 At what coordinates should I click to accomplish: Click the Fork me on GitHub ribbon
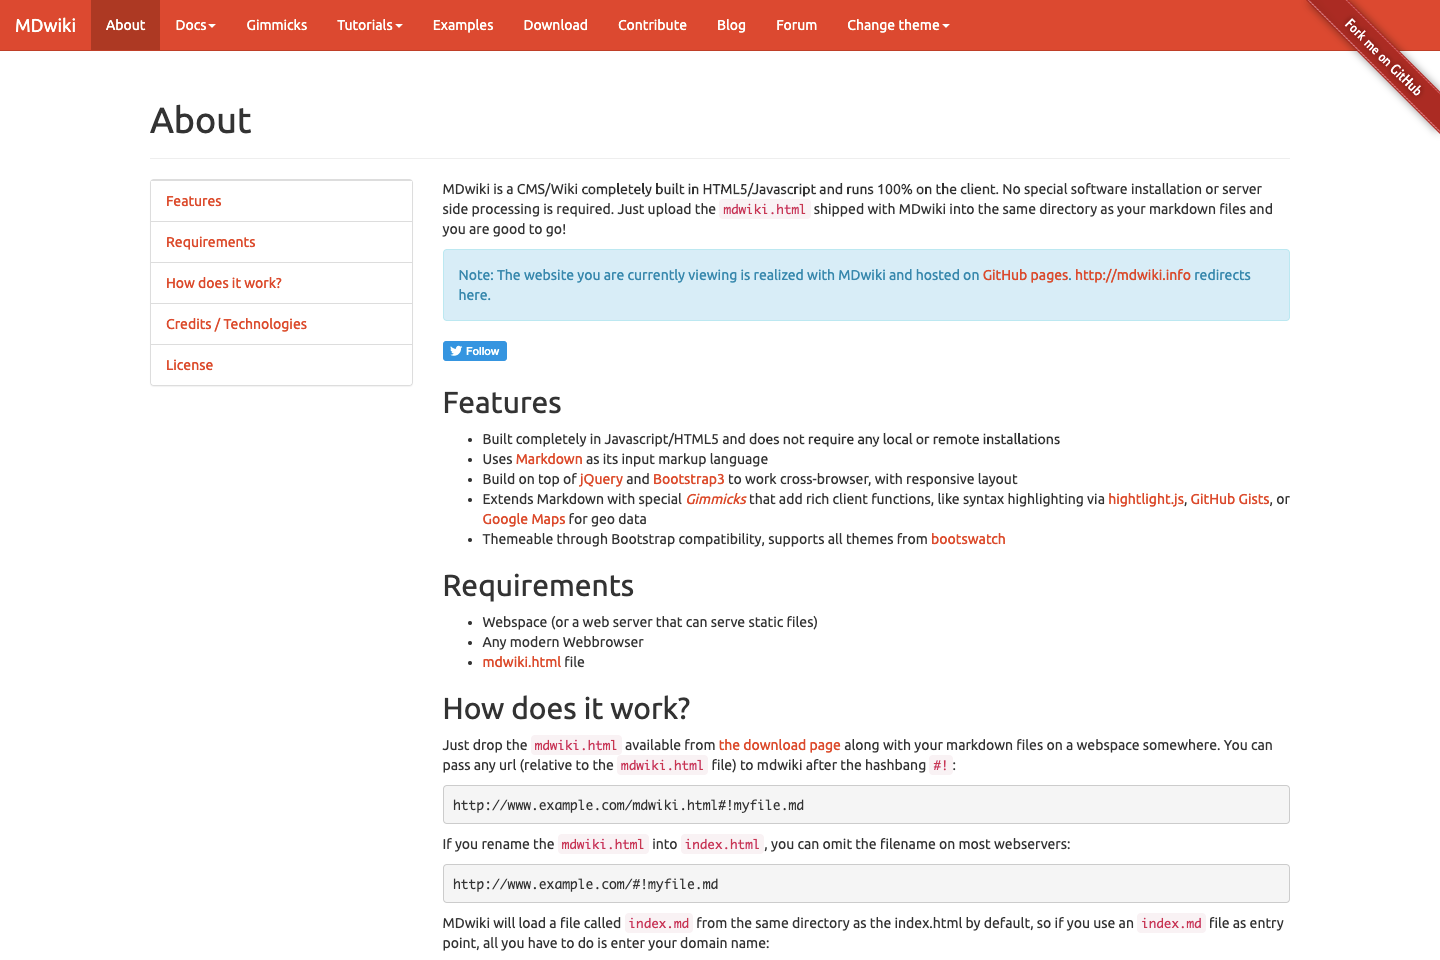click(x=1384, y=57)
